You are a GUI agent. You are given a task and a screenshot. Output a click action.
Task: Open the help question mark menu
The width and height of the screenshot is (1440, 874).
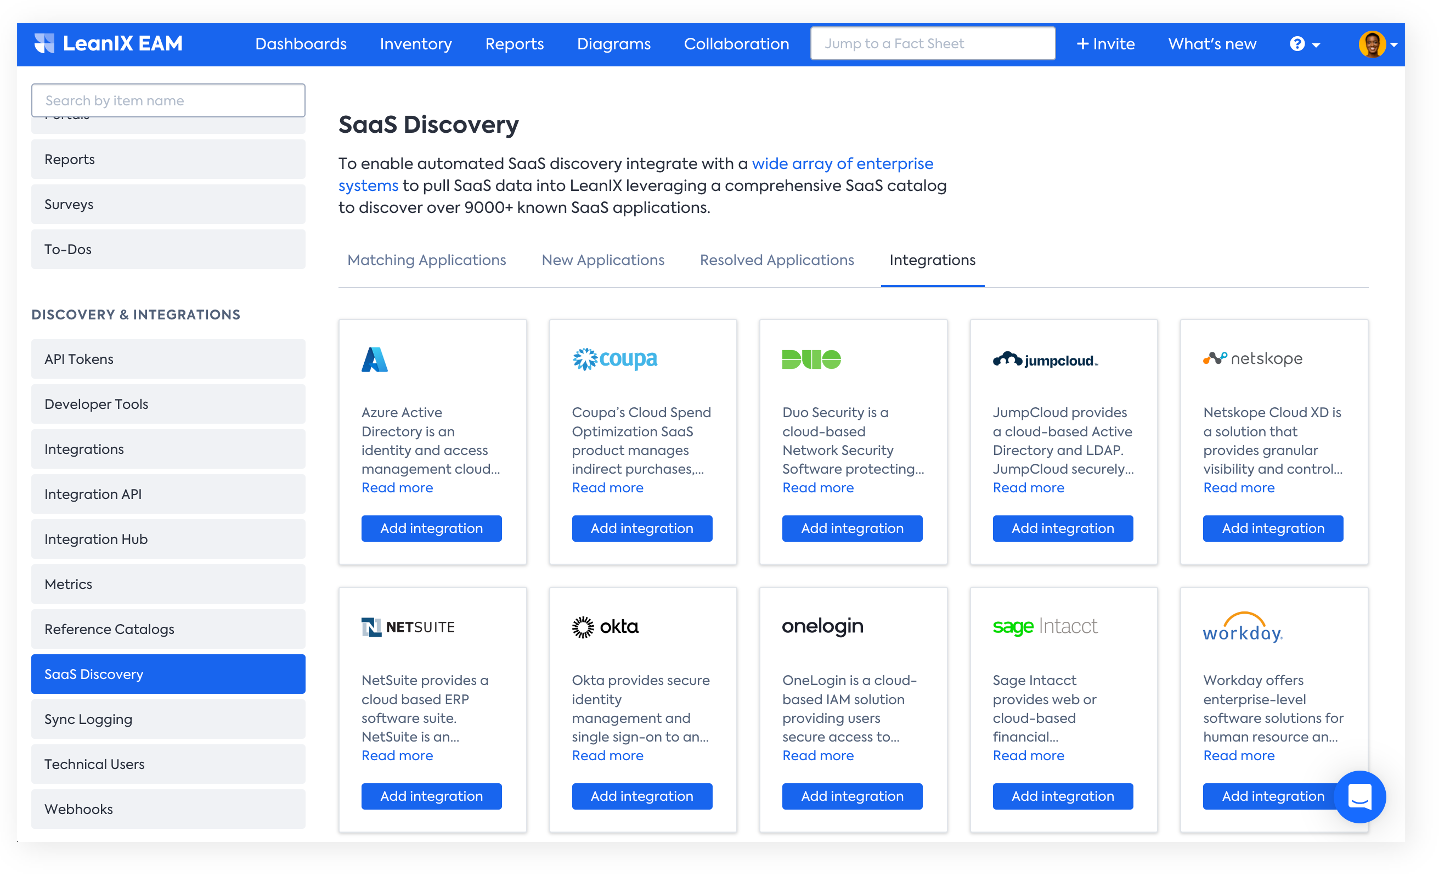click(1304, 44)
